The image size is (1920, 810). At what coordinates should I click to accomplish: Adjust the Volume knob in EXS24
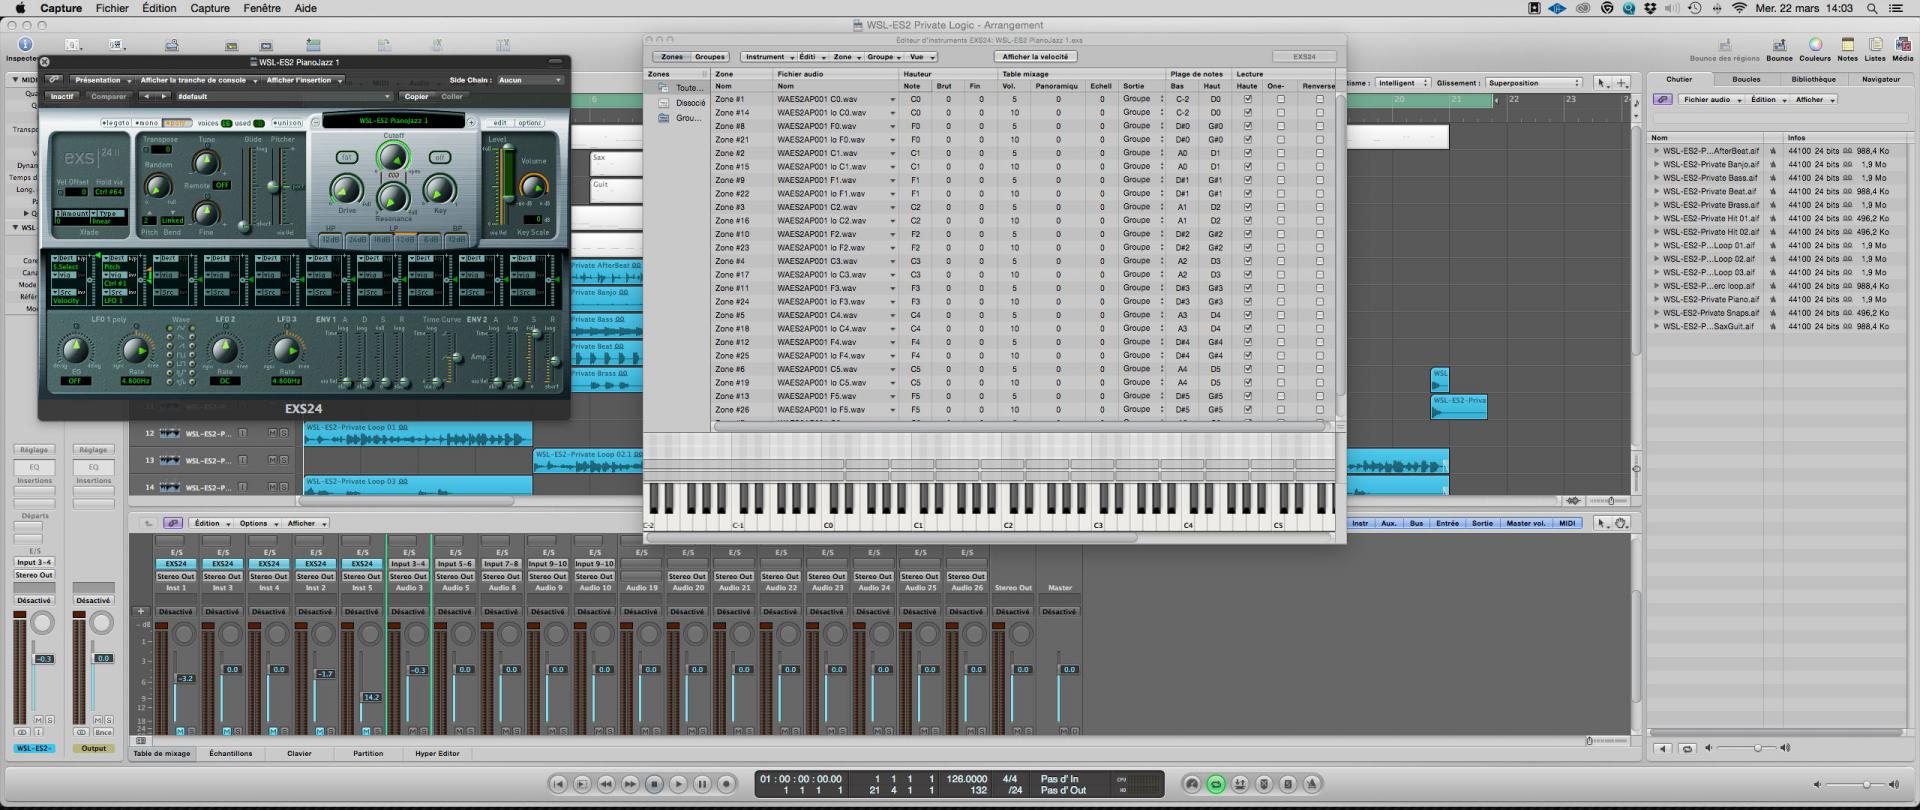pyautogui.click(x=534, y=186)
